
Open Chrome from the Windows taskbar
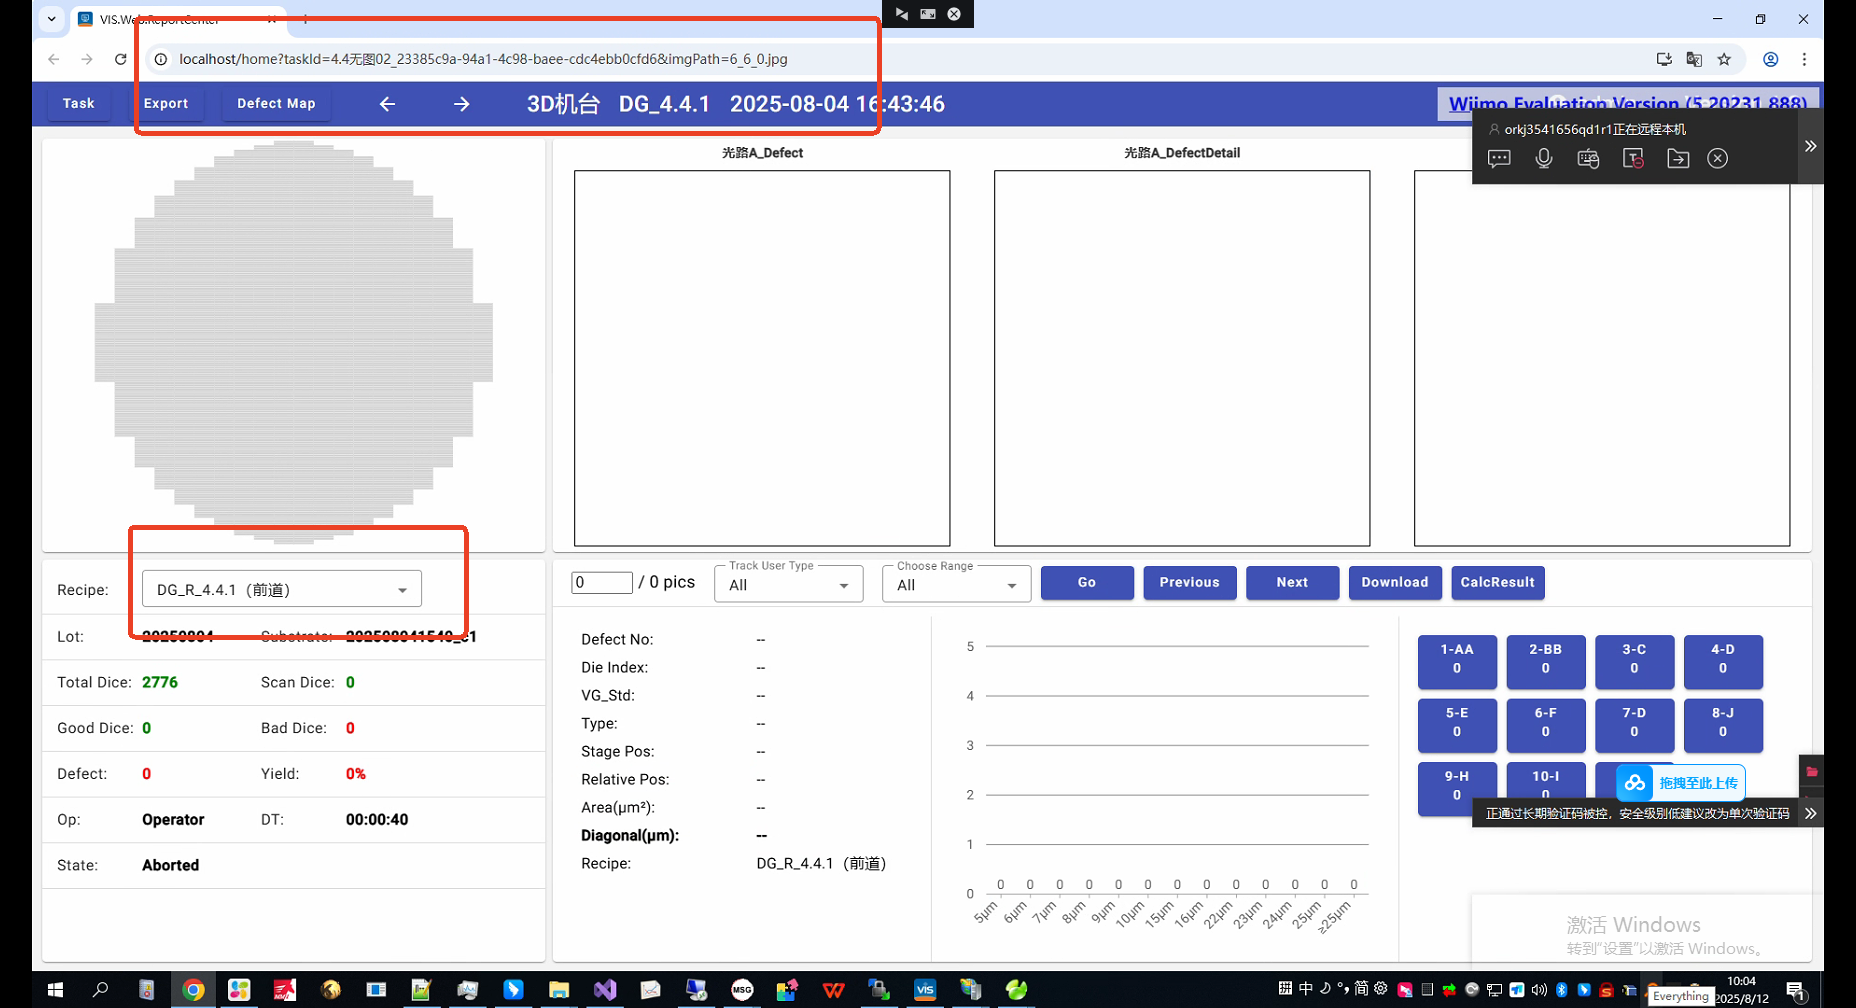tap(193, 990)
